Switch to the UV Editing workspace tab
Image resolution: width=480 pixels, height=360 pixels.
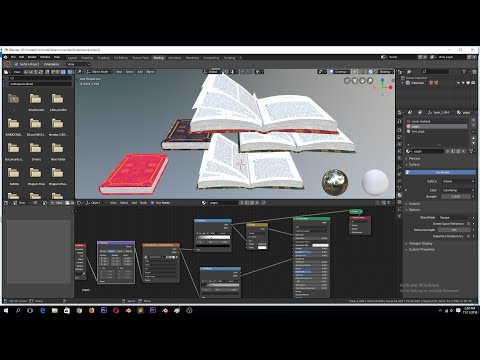[x=121, y=58]
